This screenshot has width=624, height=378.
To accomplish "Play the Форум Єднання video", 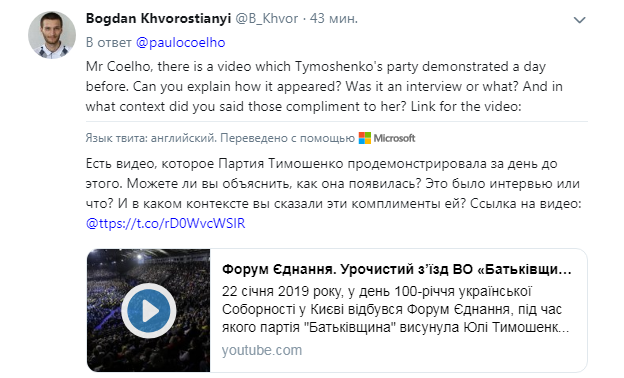I will tap(148, 310).
